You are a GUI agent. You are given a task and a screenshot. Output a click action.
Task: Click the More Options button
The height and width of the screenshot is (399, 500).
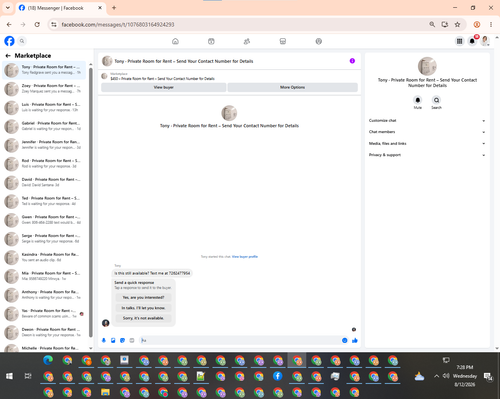pos(292,87)
